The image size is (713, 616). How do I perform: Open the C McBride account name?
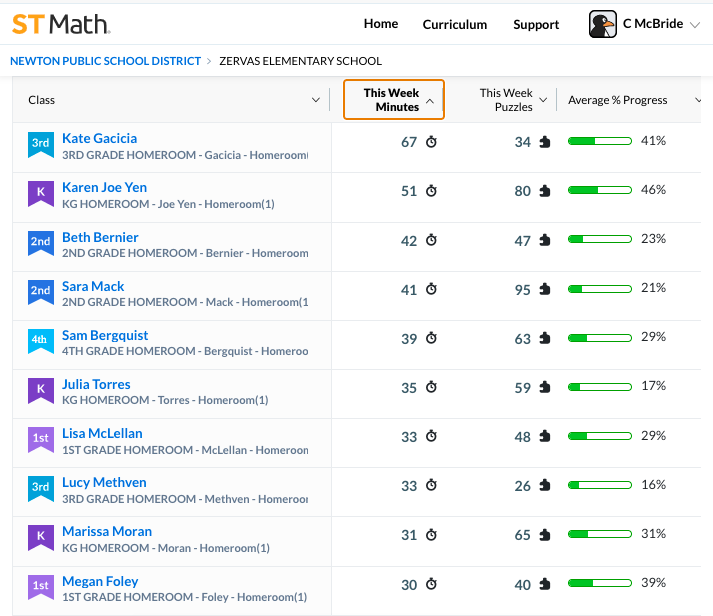[x=653, y=24]
